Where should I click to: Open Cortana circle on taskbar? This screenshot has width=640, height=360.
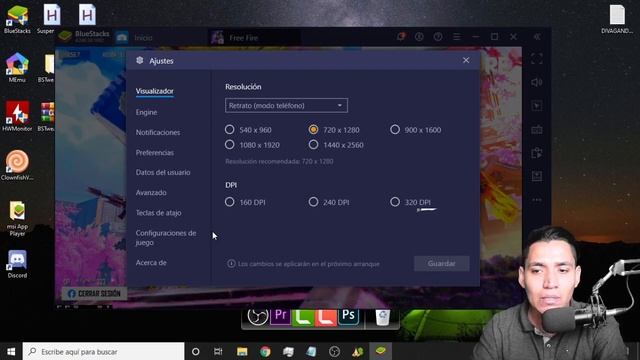pos(196,351)
